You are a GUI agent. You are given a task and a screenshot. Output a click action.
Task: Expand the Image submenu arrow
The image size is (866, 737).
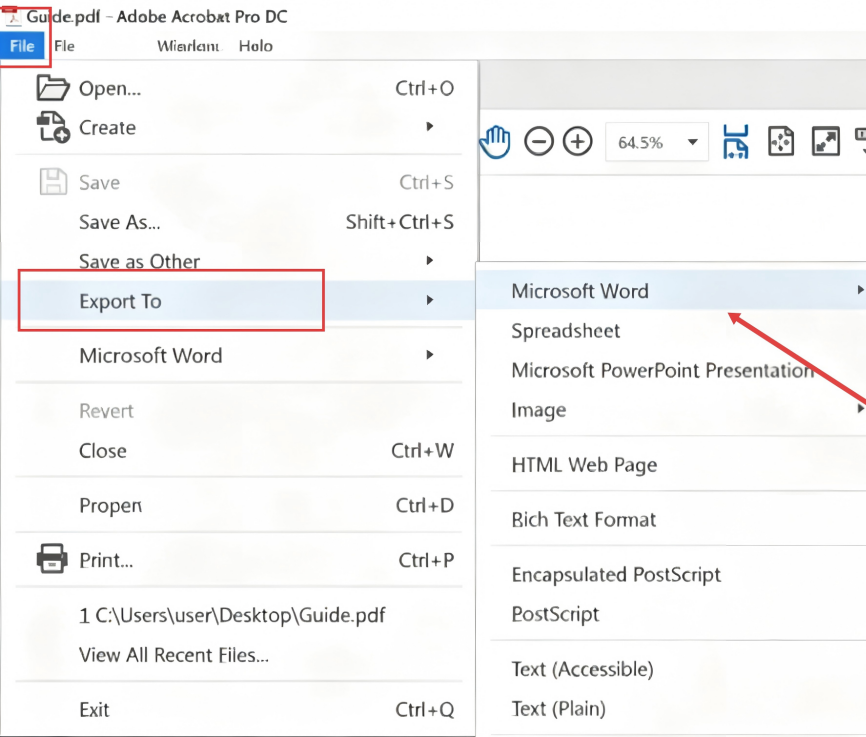(860, 408)
